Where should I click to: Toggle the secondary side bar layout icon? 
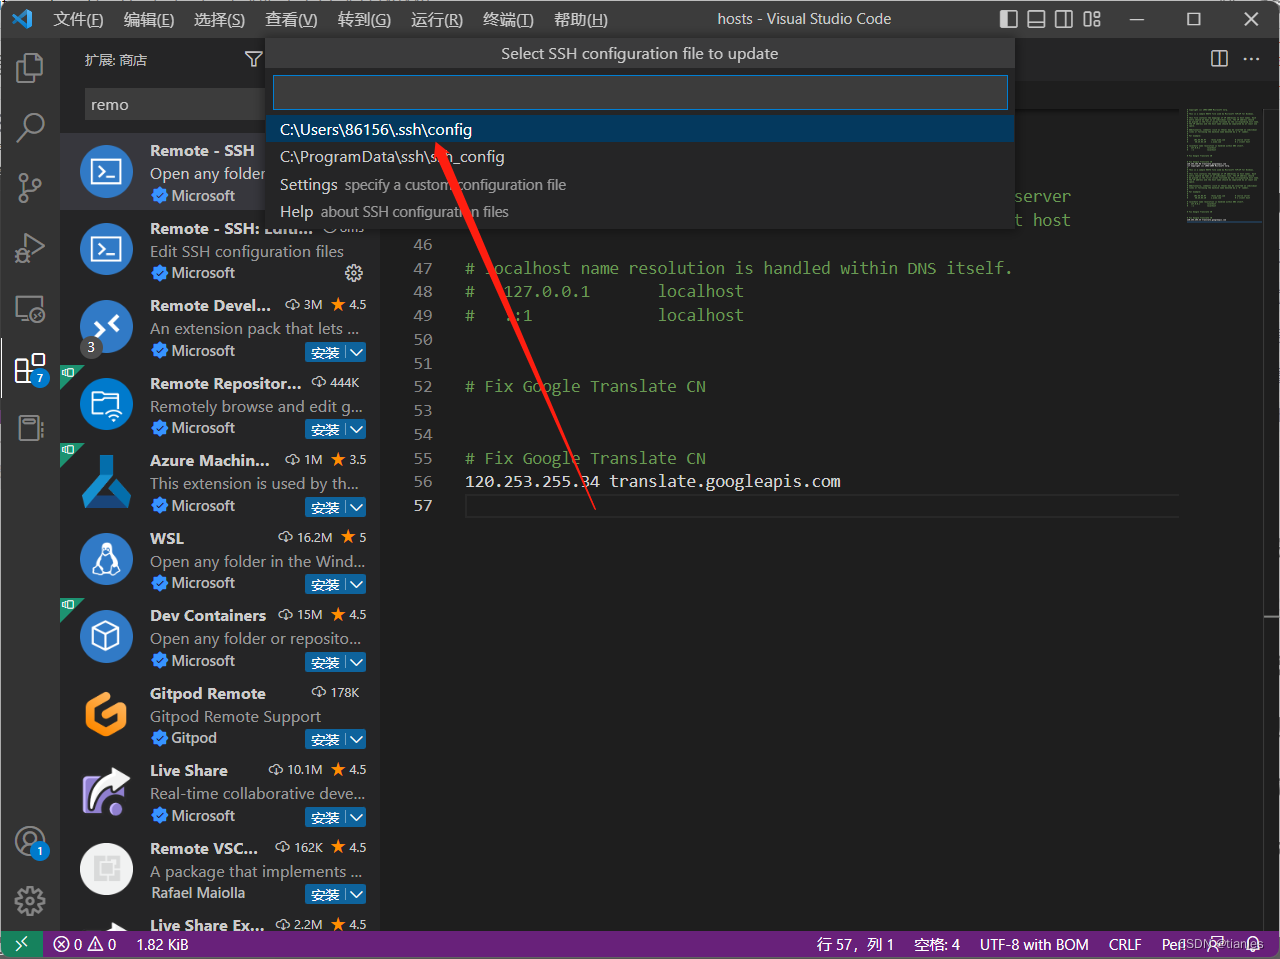tap(1064, 19)
